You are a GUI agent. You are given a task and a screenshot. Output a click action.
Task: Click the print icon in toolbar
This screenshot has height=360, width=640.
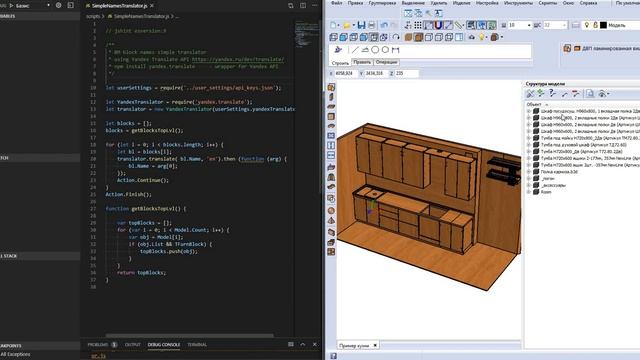(371, 25)
